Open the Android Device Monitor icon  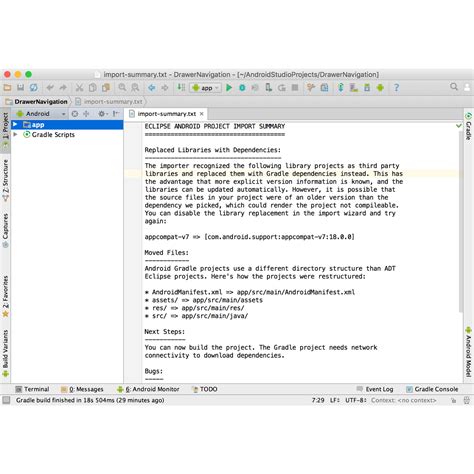point(380,88)
